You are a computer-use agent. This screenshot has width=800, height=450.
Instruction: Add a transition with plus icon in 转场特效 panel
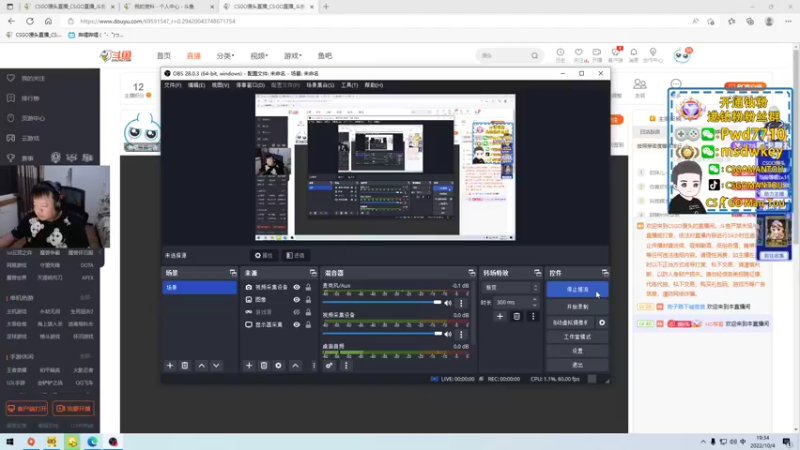tap(500, 316)
